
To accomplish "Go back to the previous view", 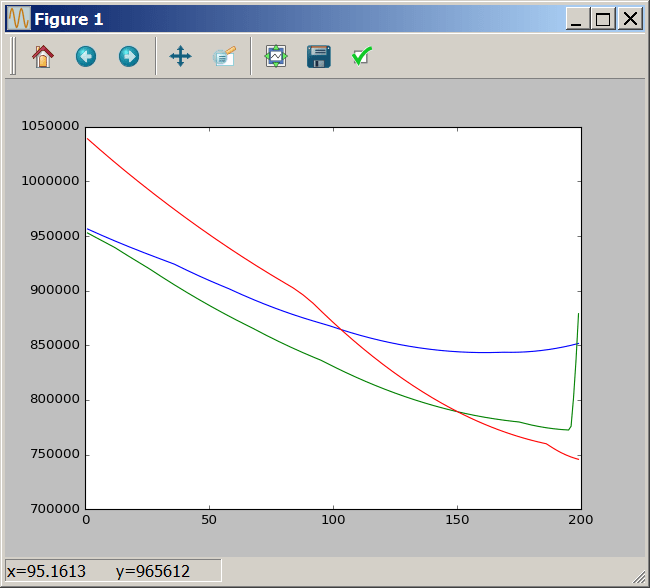I will pyautogui.click(x=86, y=56).
